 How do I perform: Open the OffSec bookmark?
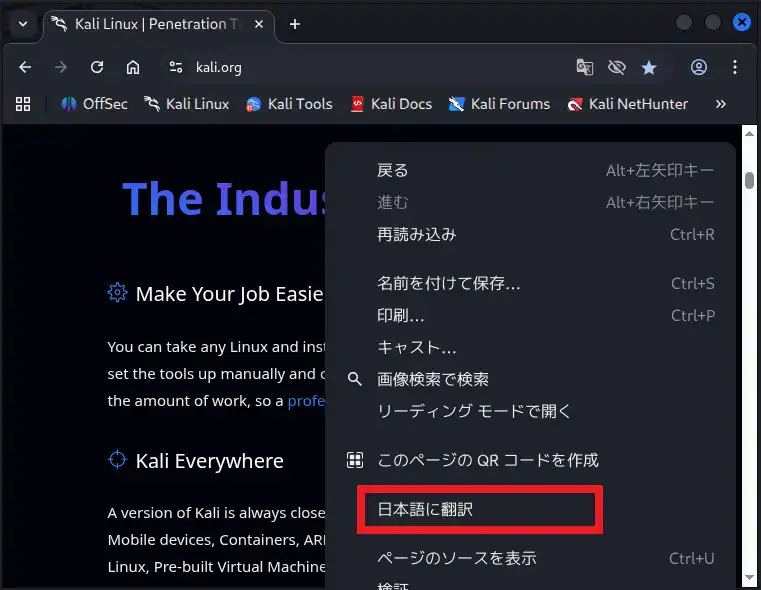(94, 104)
